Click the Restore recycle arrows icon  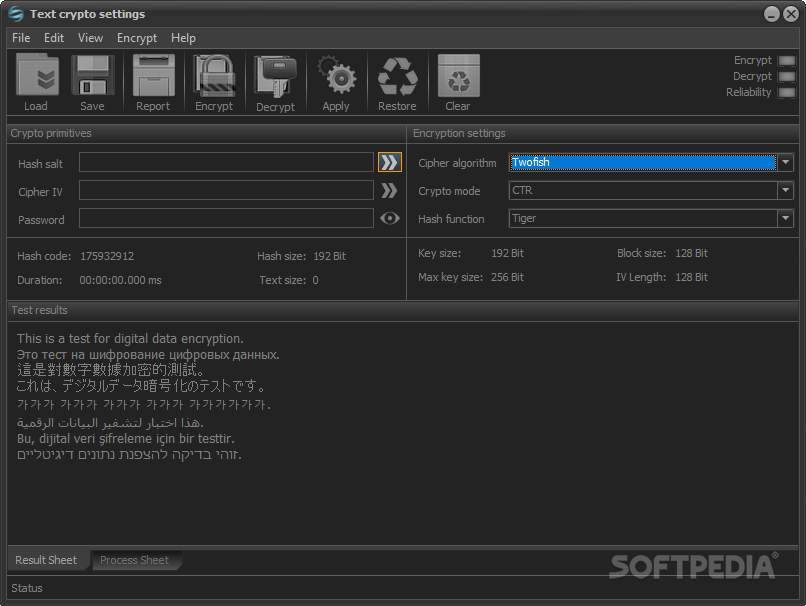(x=397, y=76)
